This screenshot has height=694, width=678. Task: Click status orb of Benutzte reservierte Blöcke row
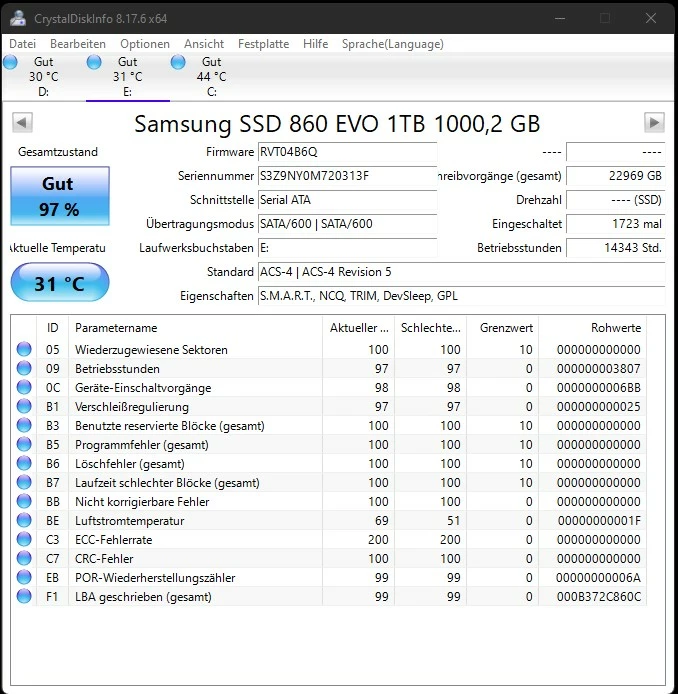click(24, 425)
